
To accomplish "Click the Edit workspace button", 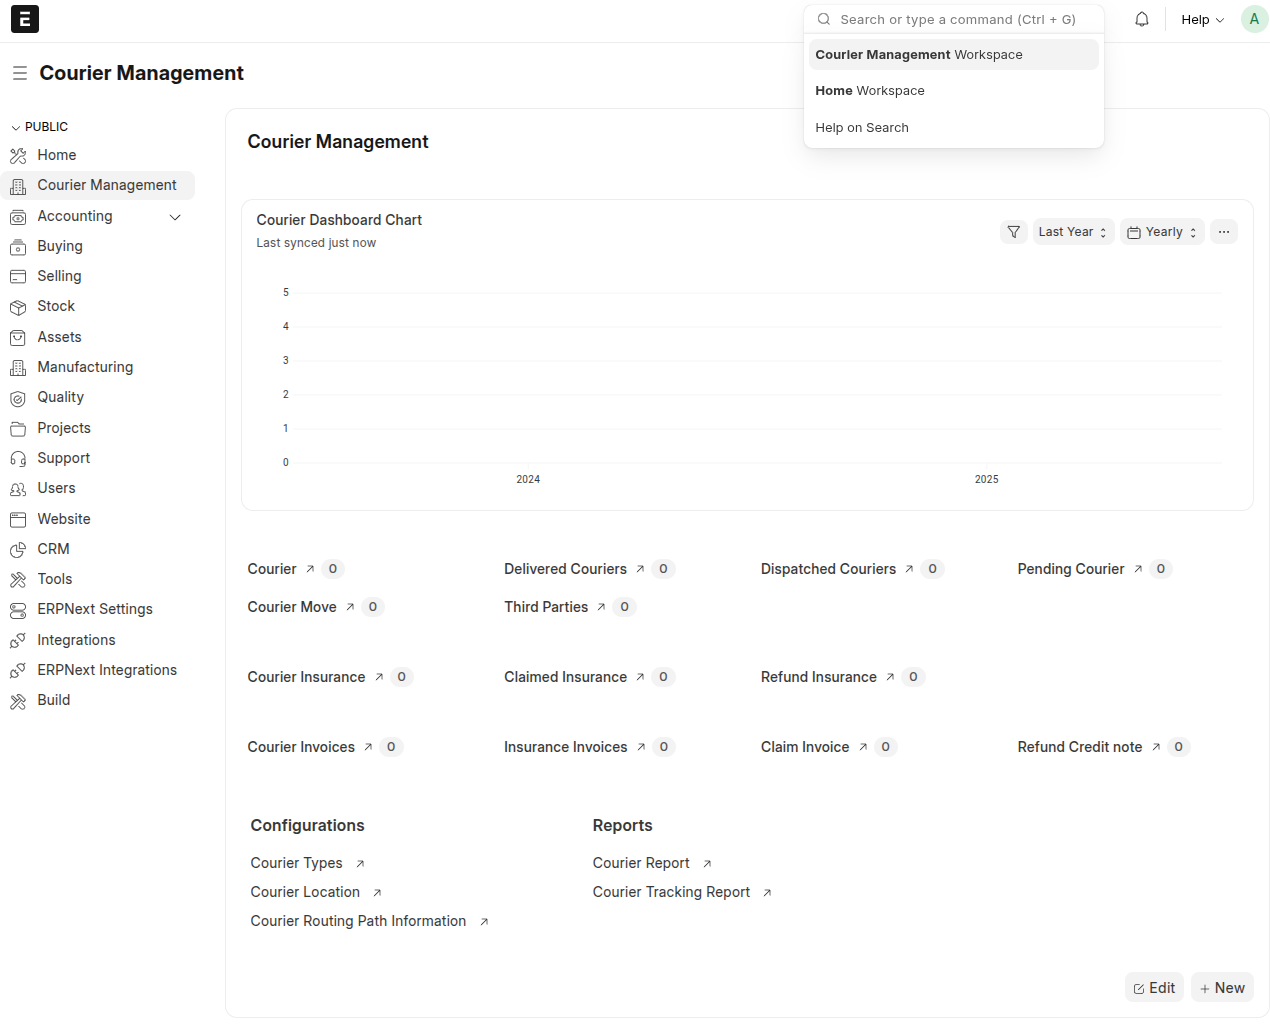I will (x=1154, y=988).
